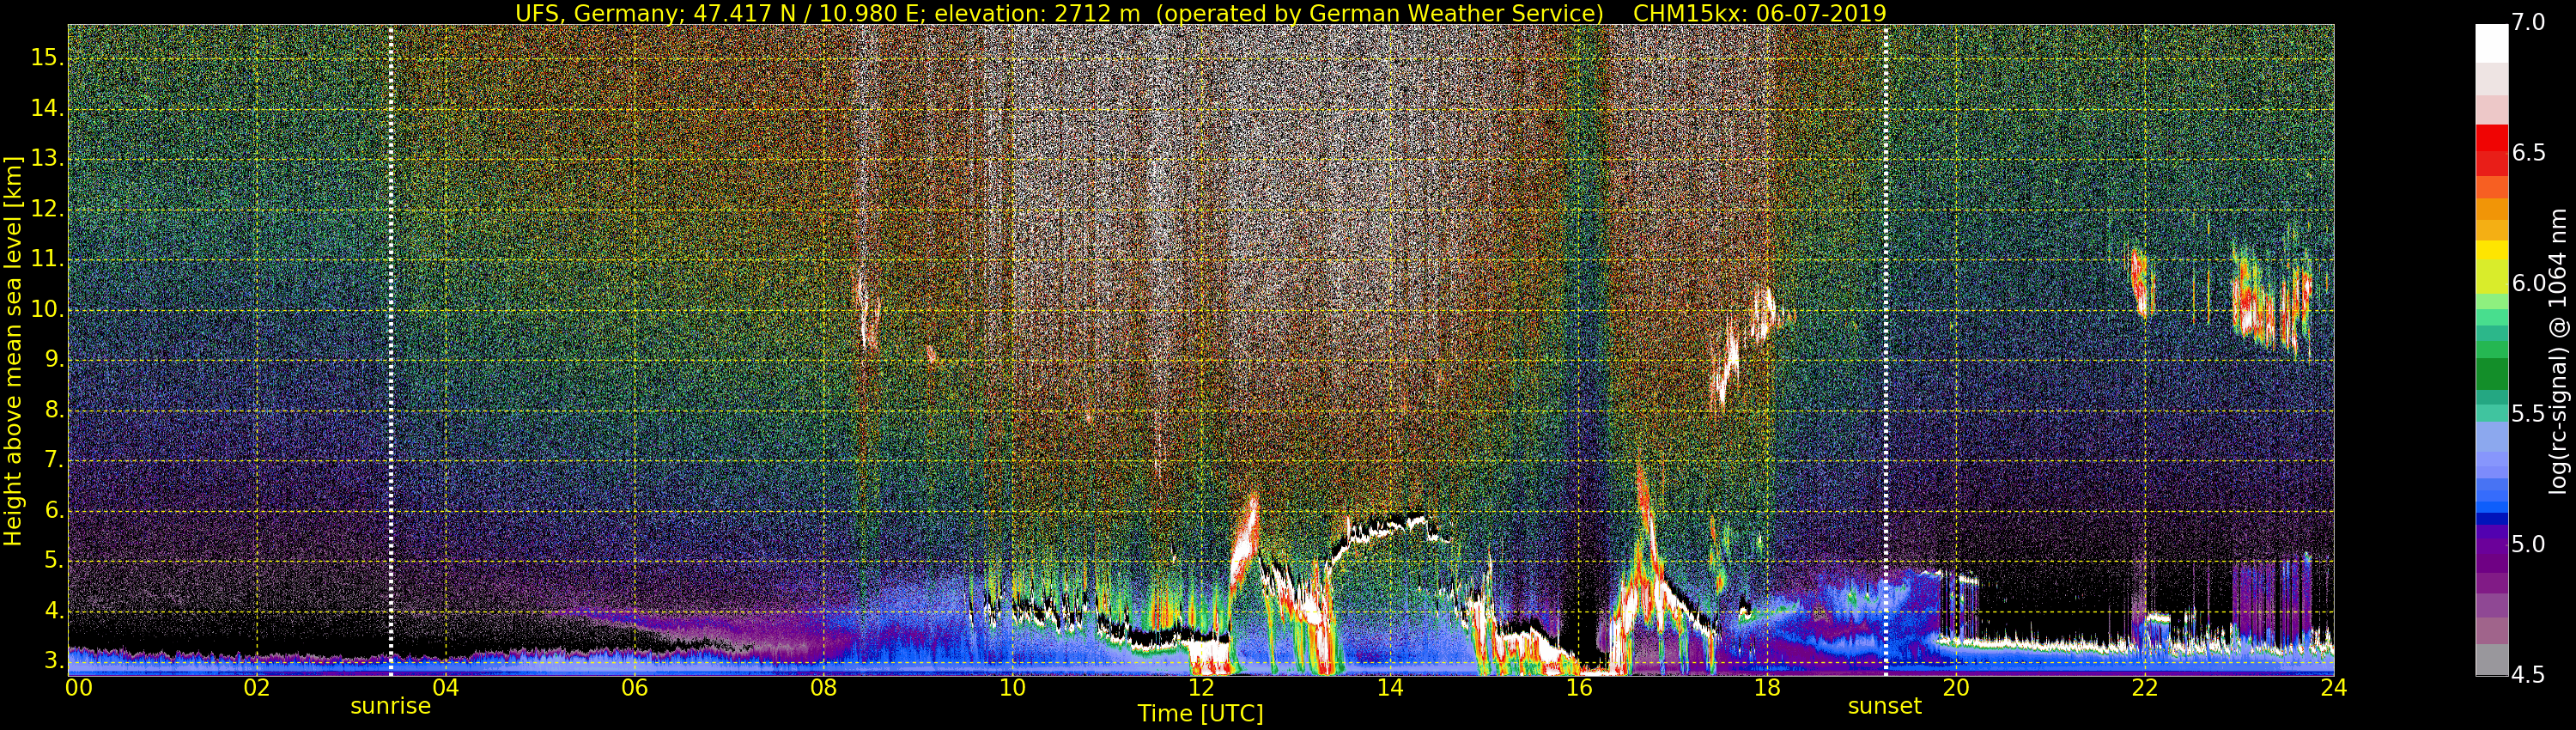Image resolution: width=2576 pixels, height=730 pixels.
Task: Click the colorbar '6.0' value label
Action: tap(2528, 284)
